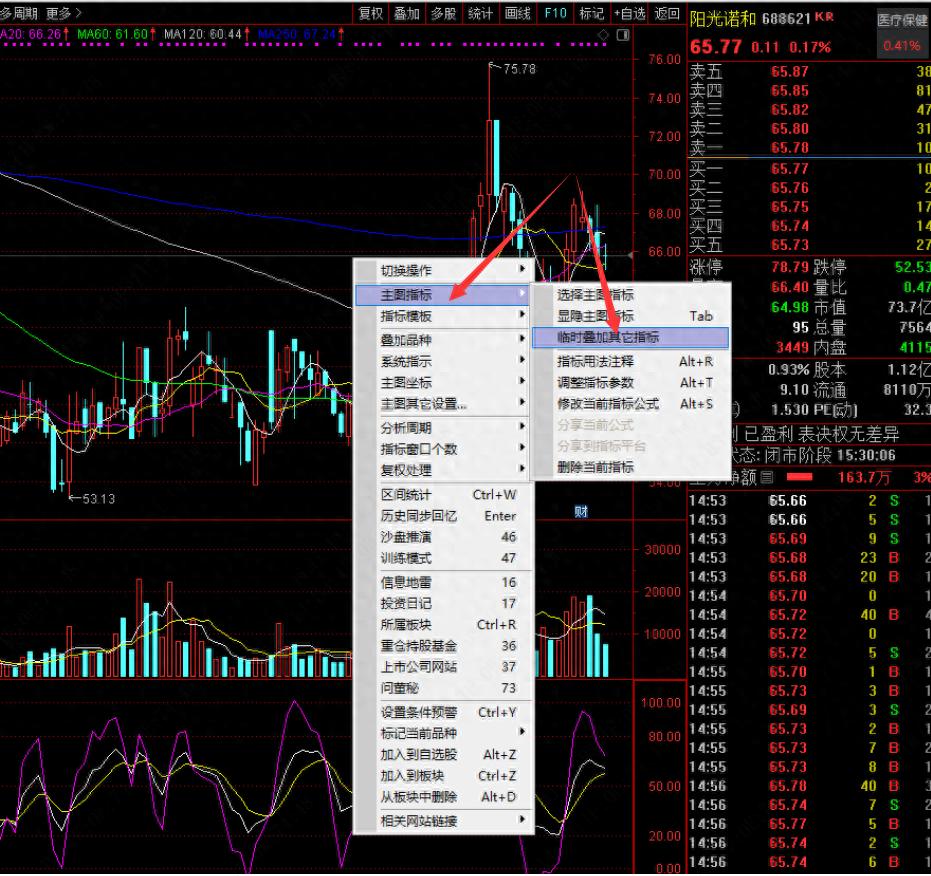
Task: Click the F10 company info button
Action: point(554,13)
